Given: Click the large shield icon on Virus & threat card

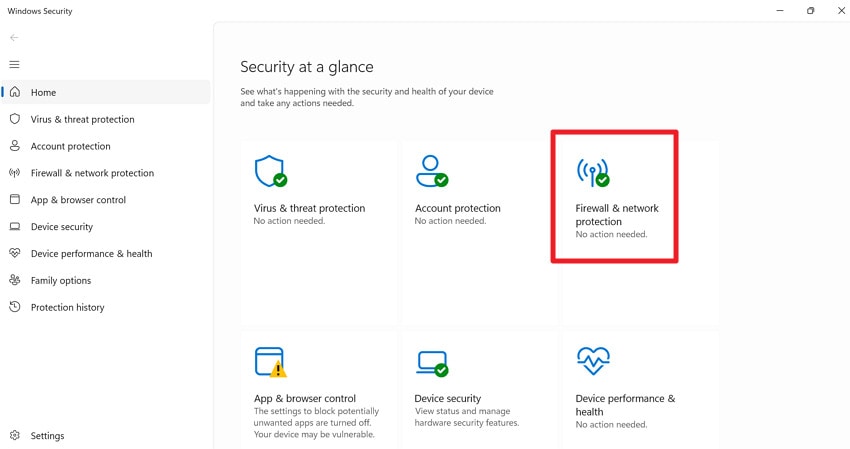Looking at the screenshot, I should 271,171.
